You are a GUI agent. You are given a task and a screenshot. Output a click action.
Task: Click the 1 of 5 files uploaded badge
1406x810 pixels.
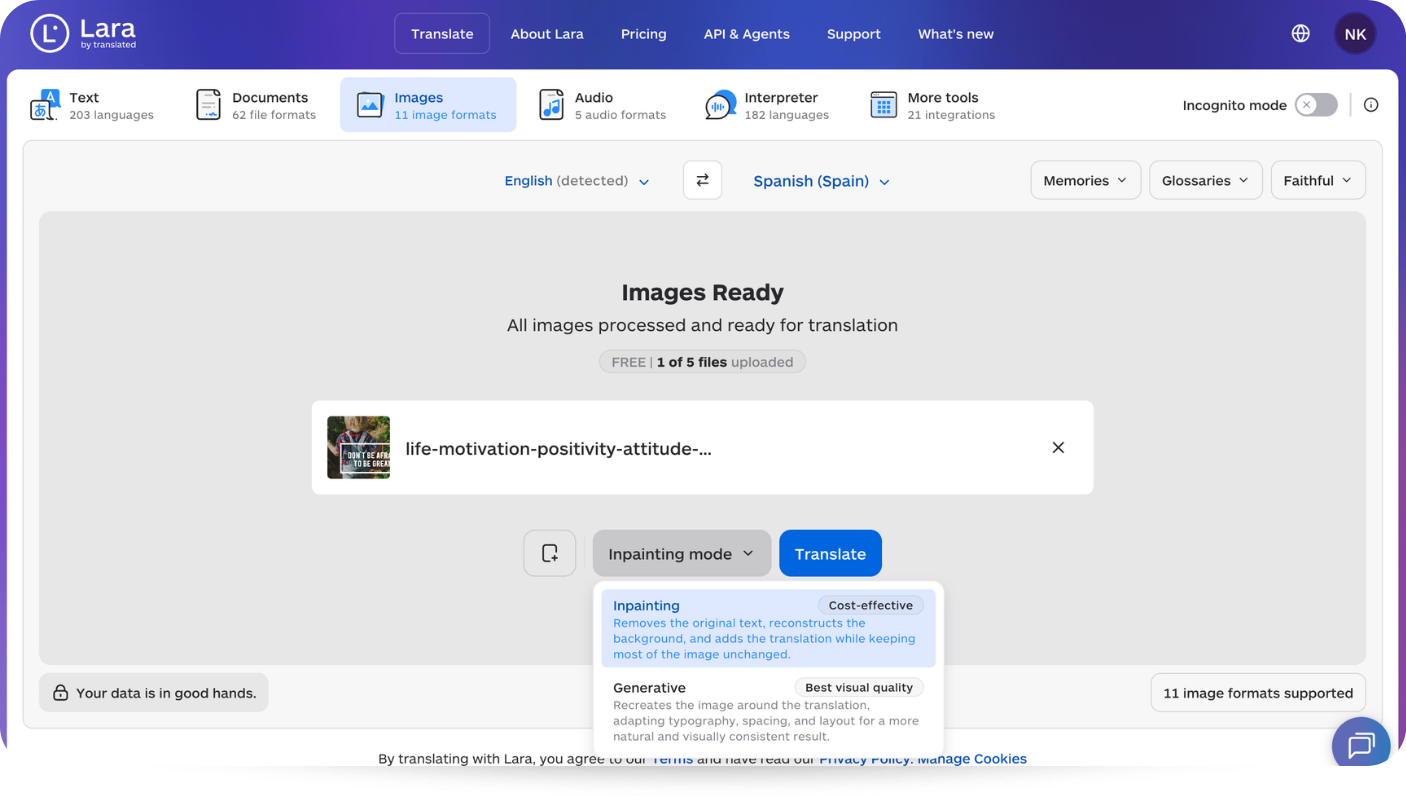(x=702, y=362)
